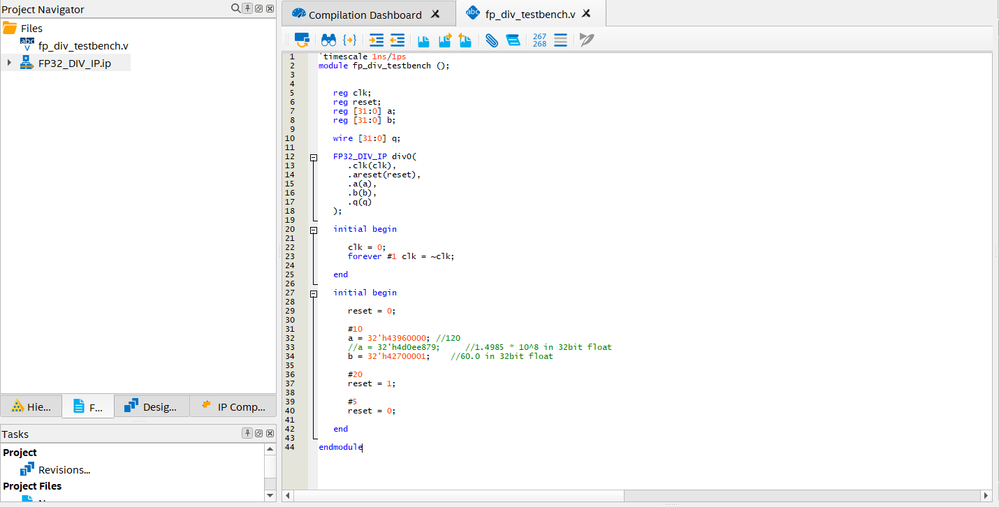
Task: Click the curly-brace matching delimiter icon
Action: click(349, 40)
